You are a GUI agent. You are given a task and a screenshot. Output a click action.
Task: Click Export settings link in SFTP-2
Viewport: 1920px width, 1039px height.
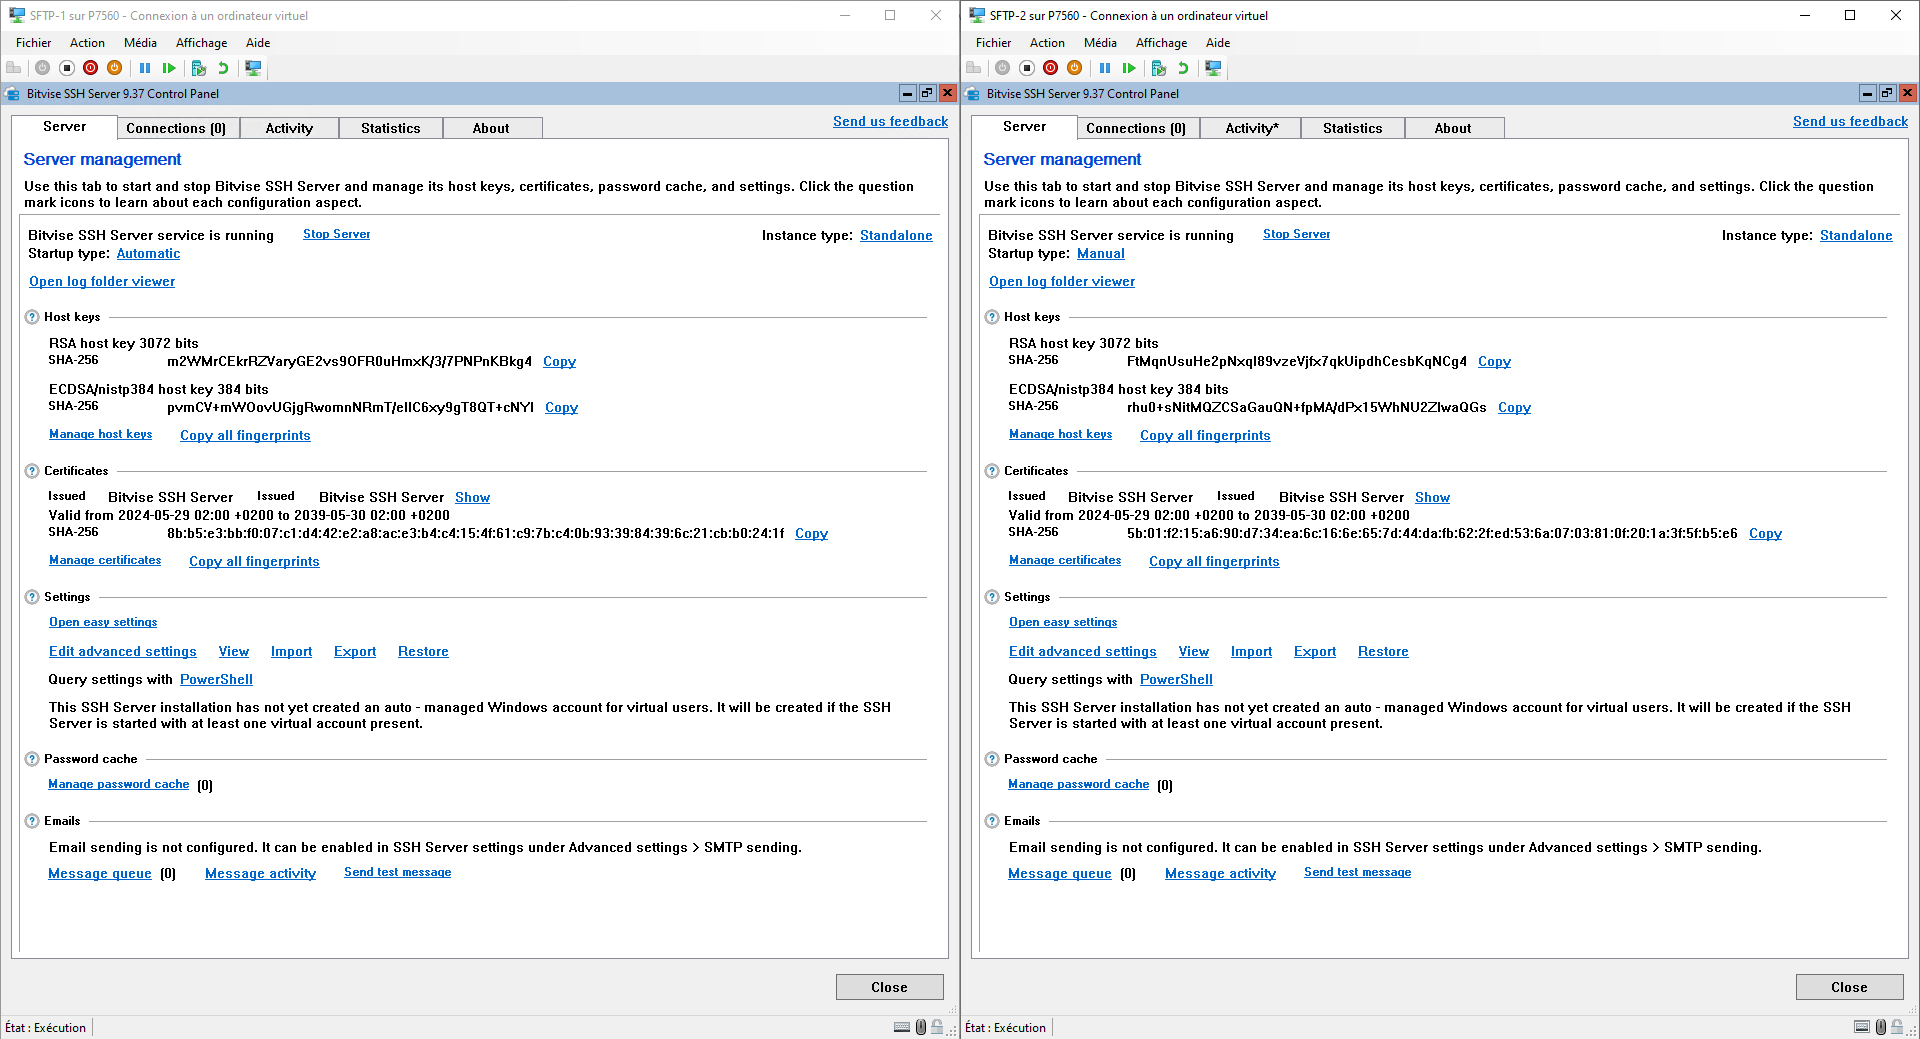click(1314, 652)
